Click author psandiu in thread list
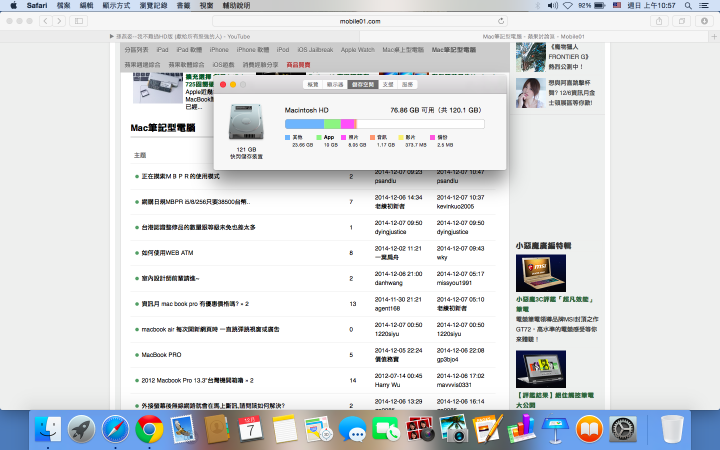720x450 pixels. point(385,181)
